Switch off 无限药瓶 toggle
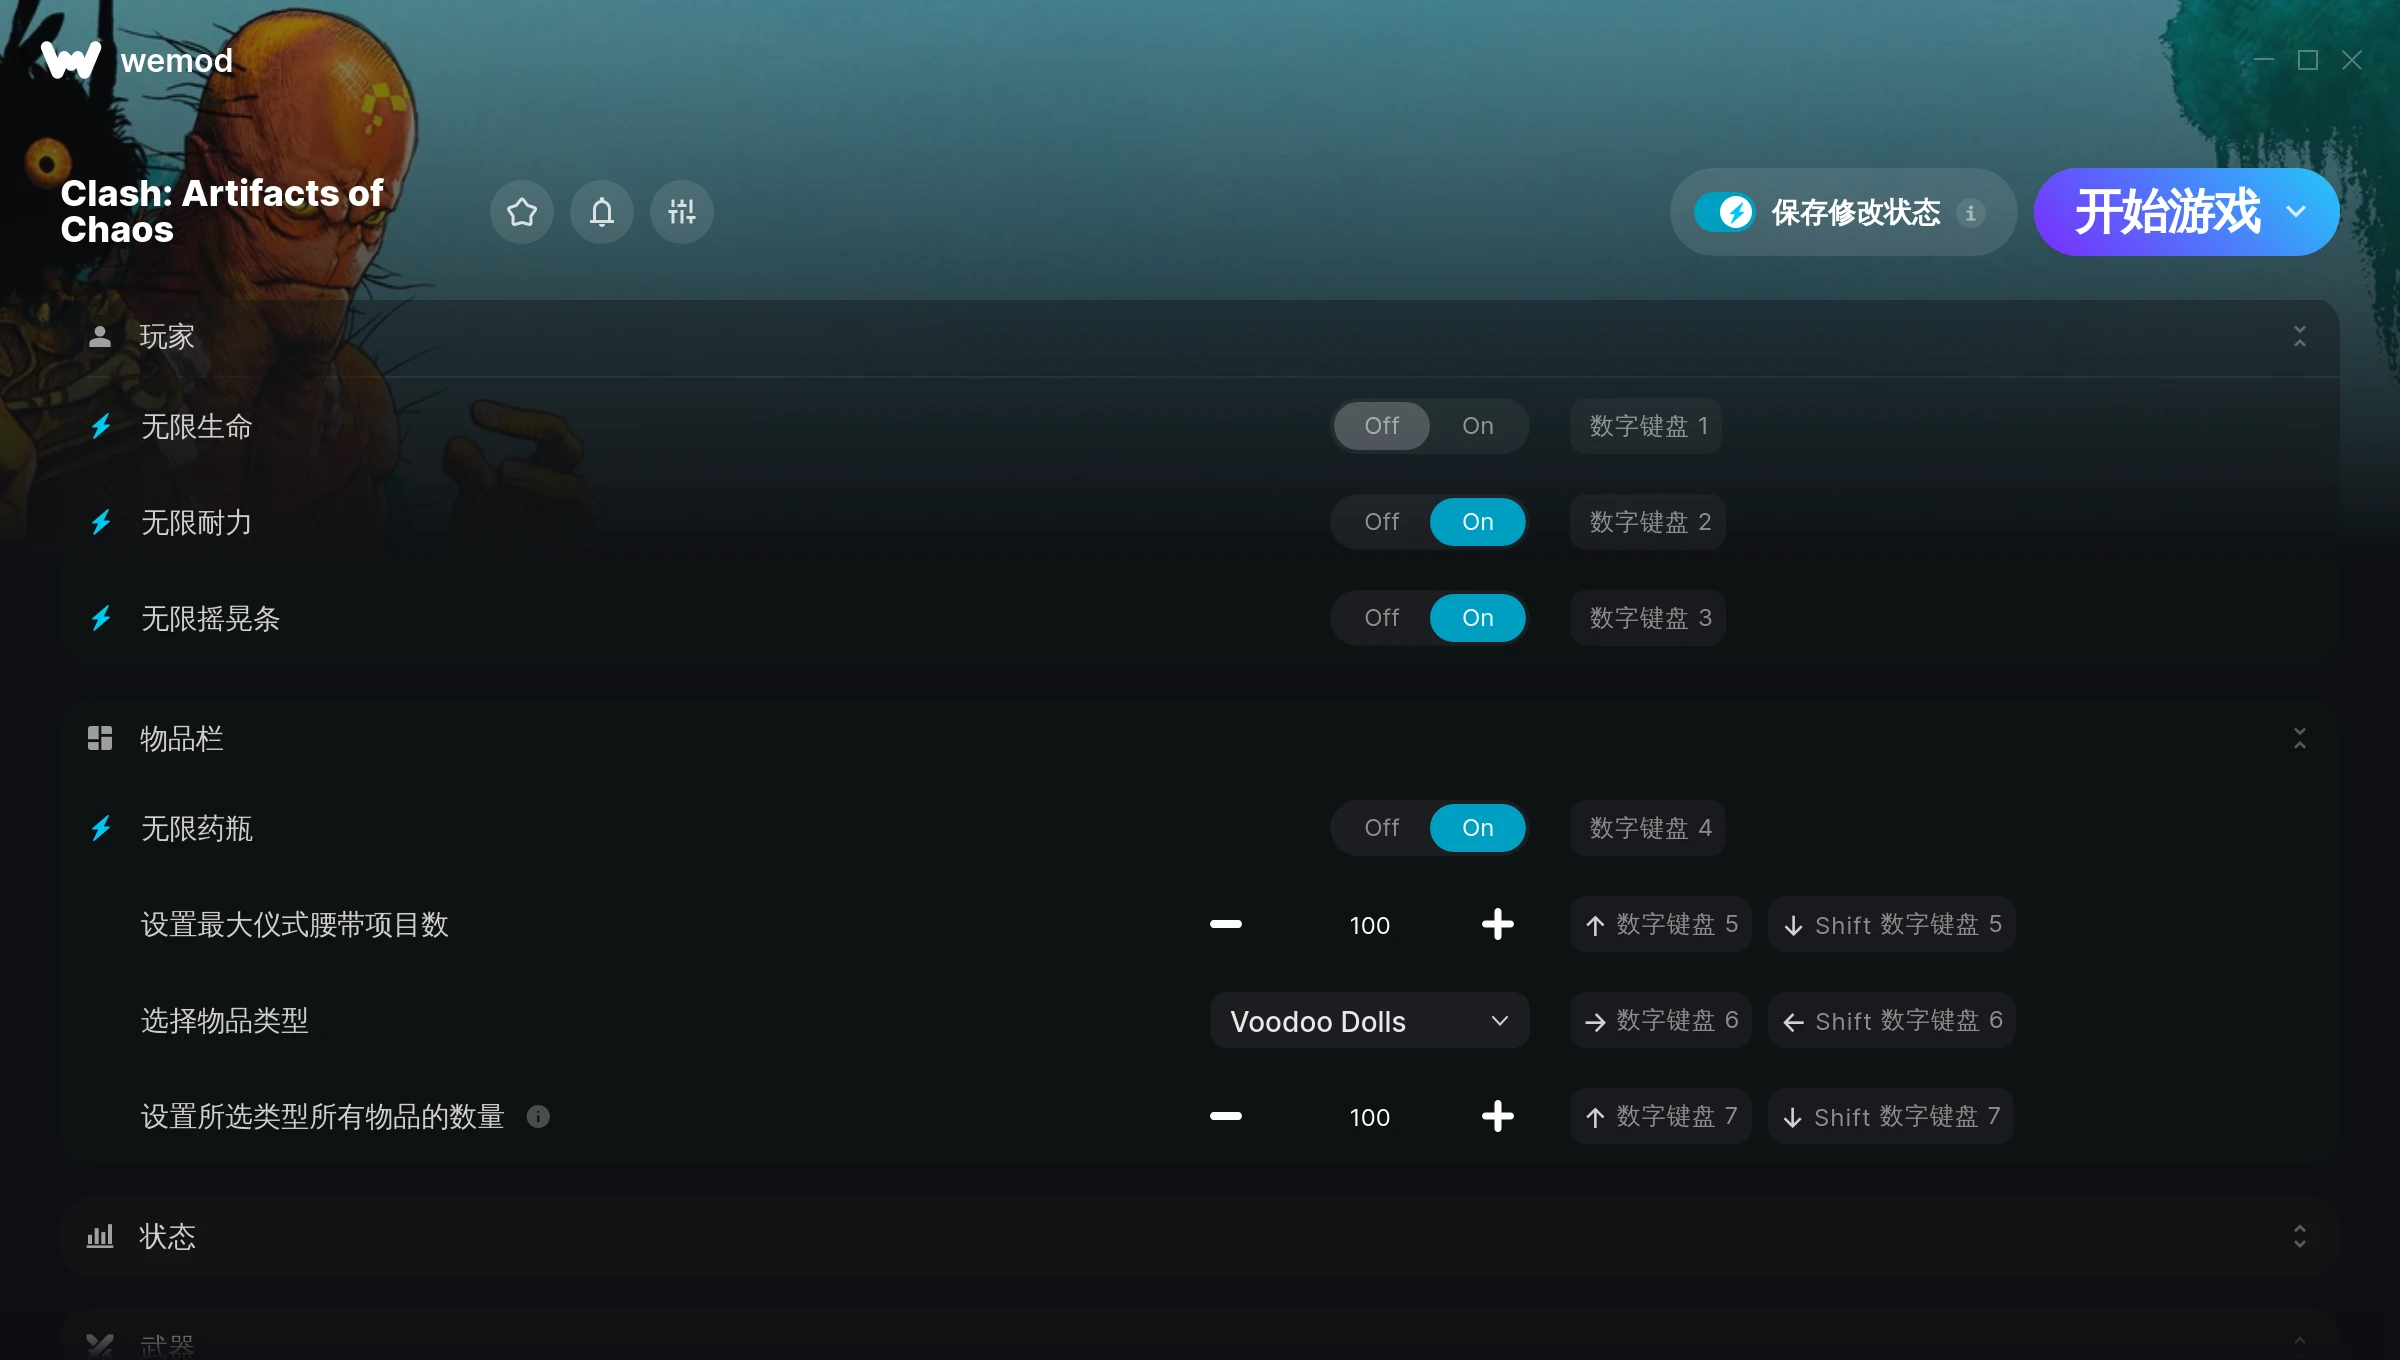The width and height of the screenshot is (2400, 1360). click(1382, 828)
